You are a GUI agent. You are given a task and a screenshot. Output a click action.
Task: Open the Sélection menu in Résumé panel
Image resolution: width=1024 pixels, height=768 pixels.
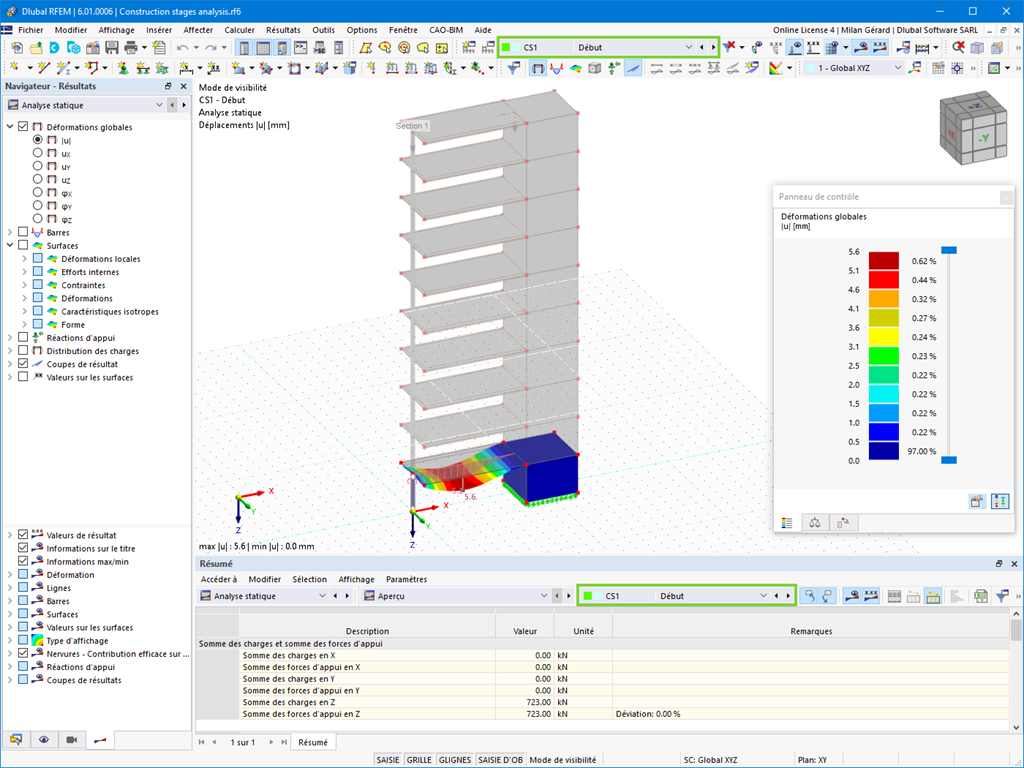310,579
